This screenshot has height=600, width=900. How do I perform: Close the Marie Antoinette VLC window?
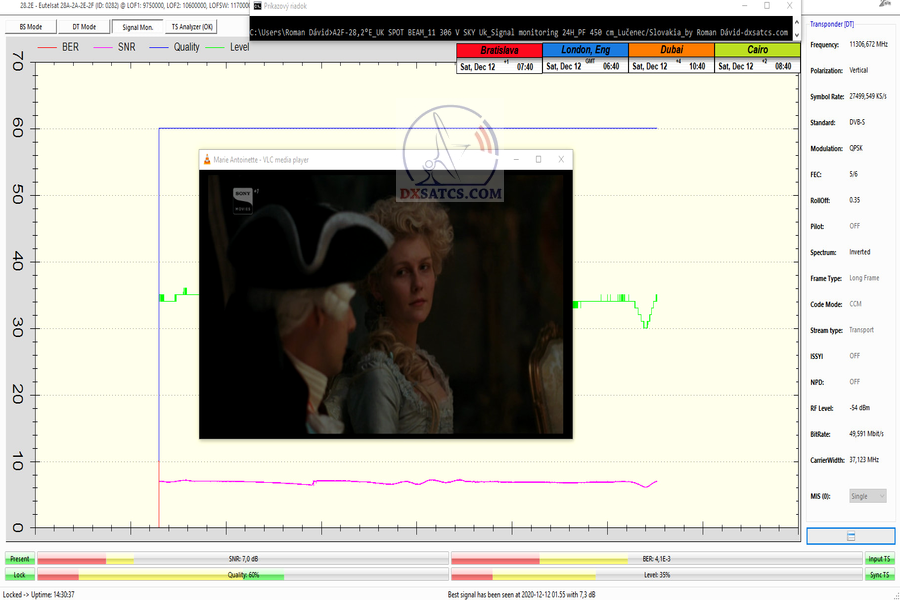(x=561, y=159)
